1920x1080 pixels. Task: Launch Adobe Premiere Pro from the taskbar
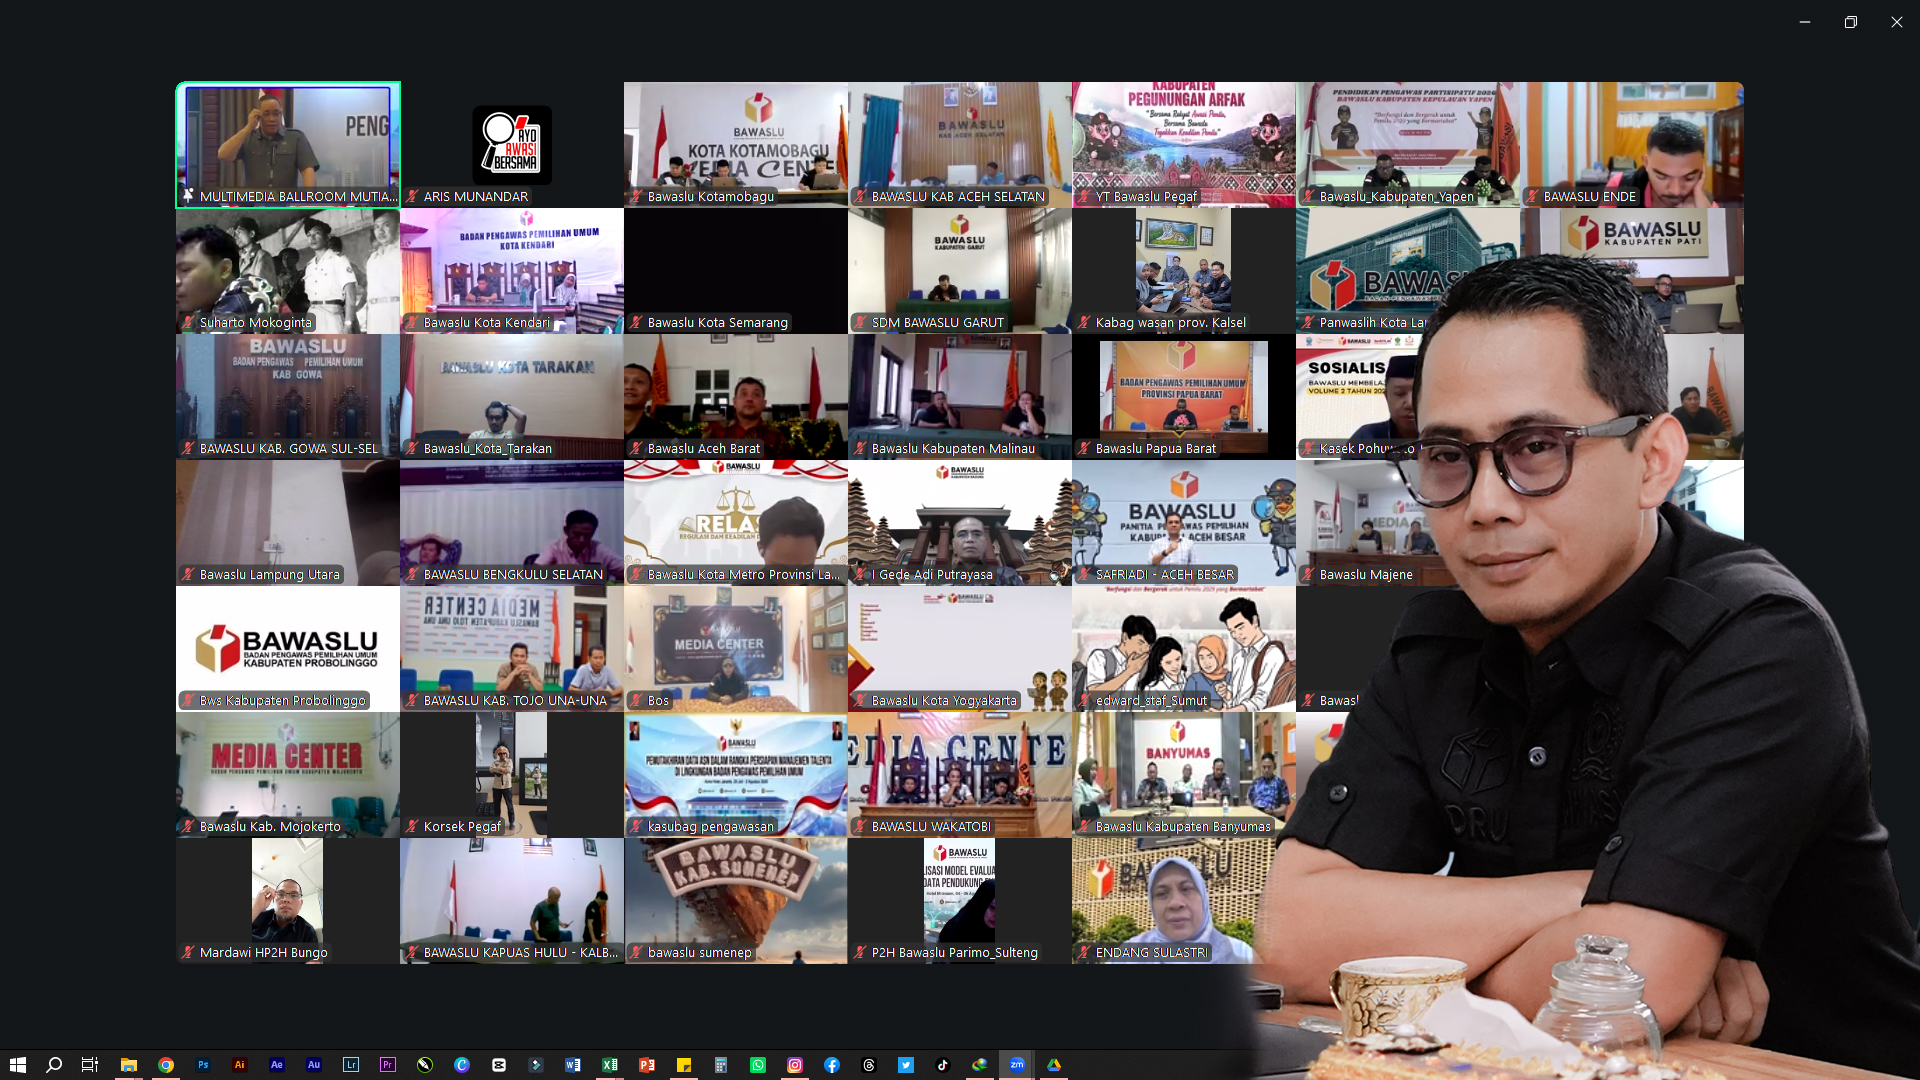coord(388,1065)
